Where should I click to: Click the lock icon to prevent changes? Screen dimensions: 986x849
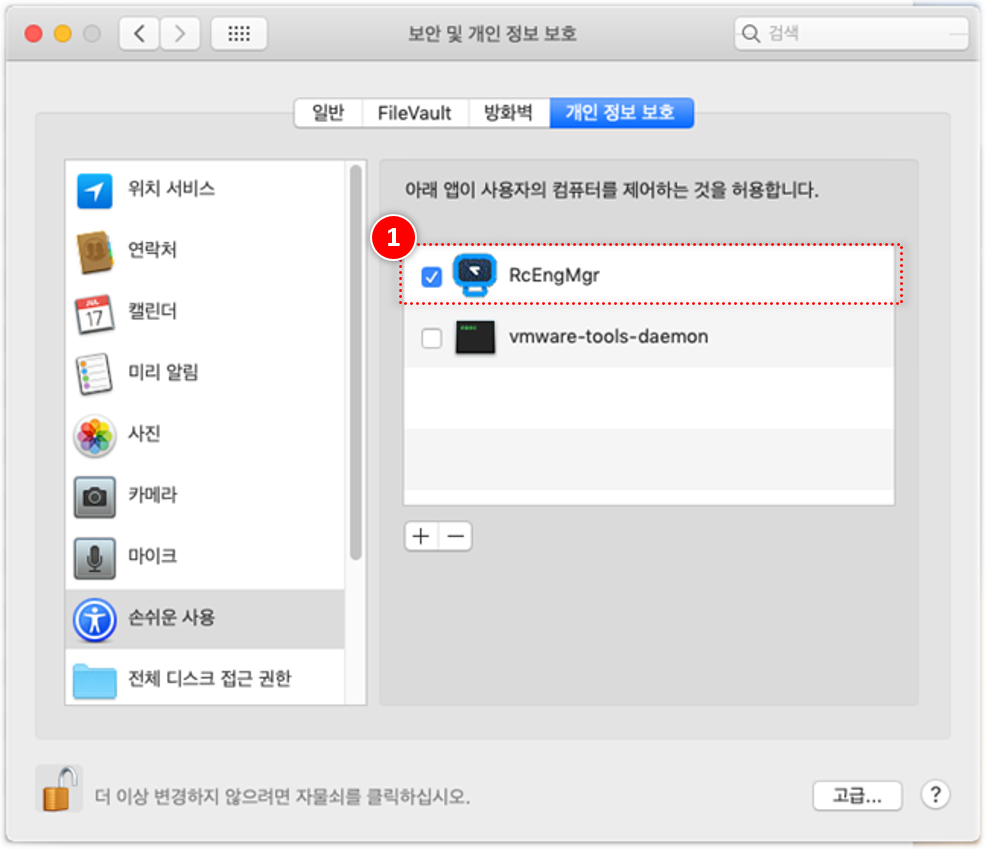coord(58,788)
